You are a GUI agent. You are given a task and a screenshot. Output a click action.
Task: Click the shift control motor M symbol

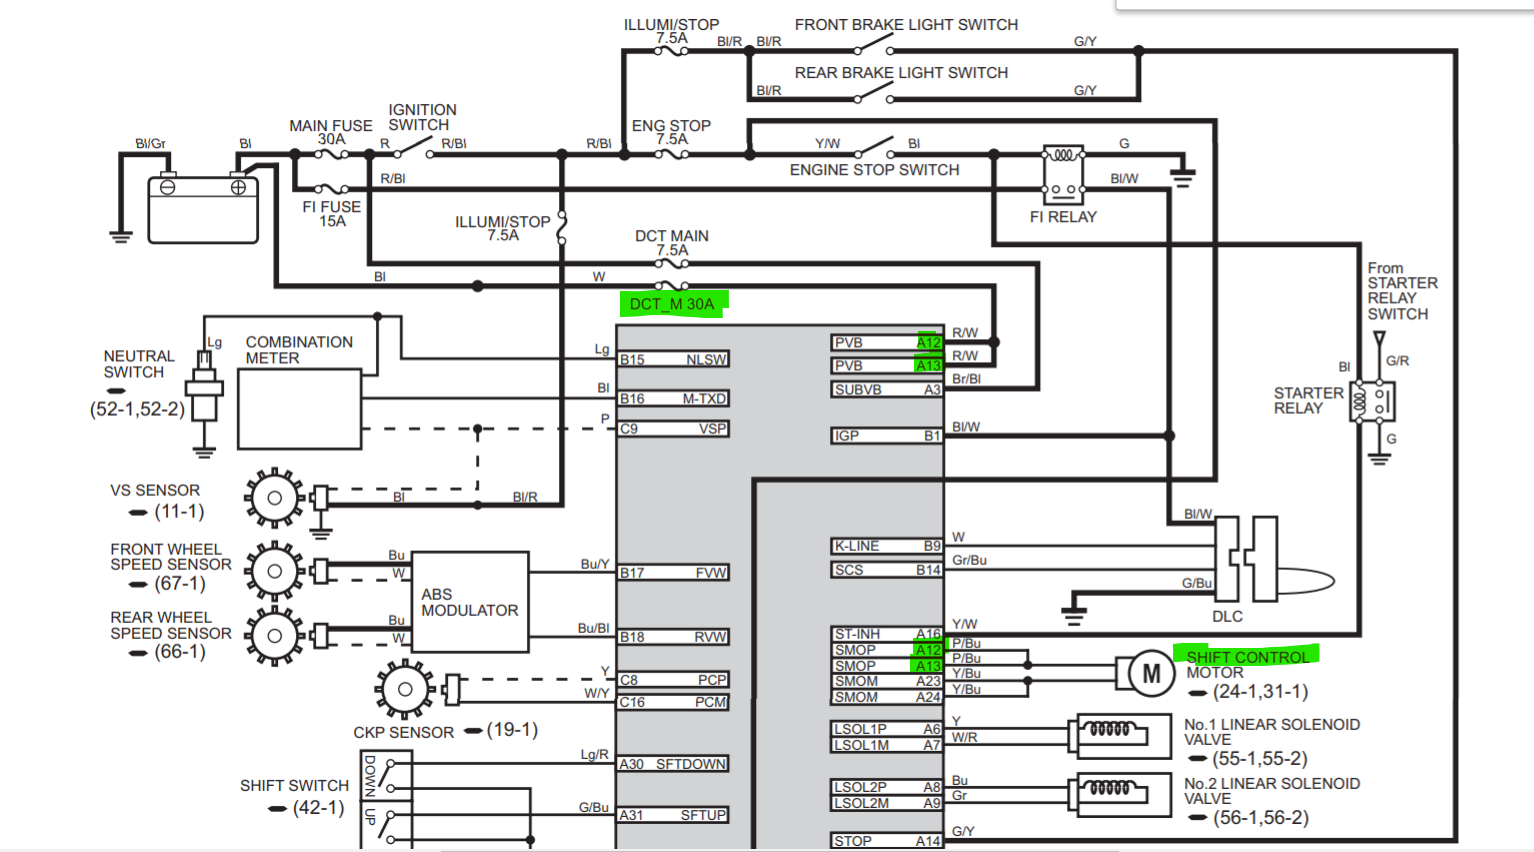coord(1151,674)
